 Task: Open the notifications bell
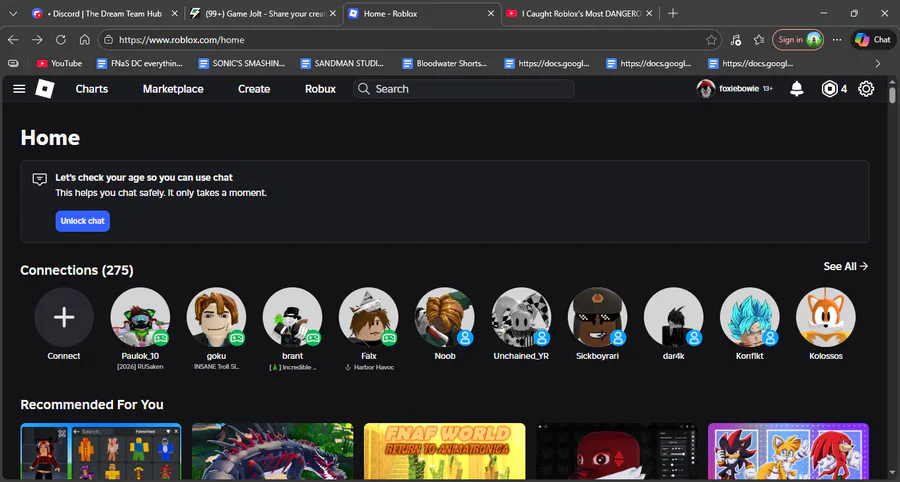[797, 89]
